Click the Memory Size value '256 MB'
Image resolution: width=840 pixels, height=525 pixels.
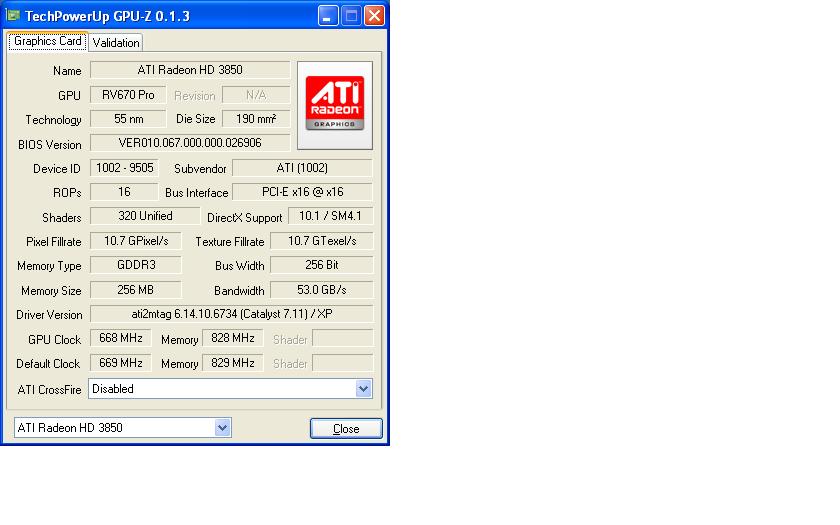136,290
